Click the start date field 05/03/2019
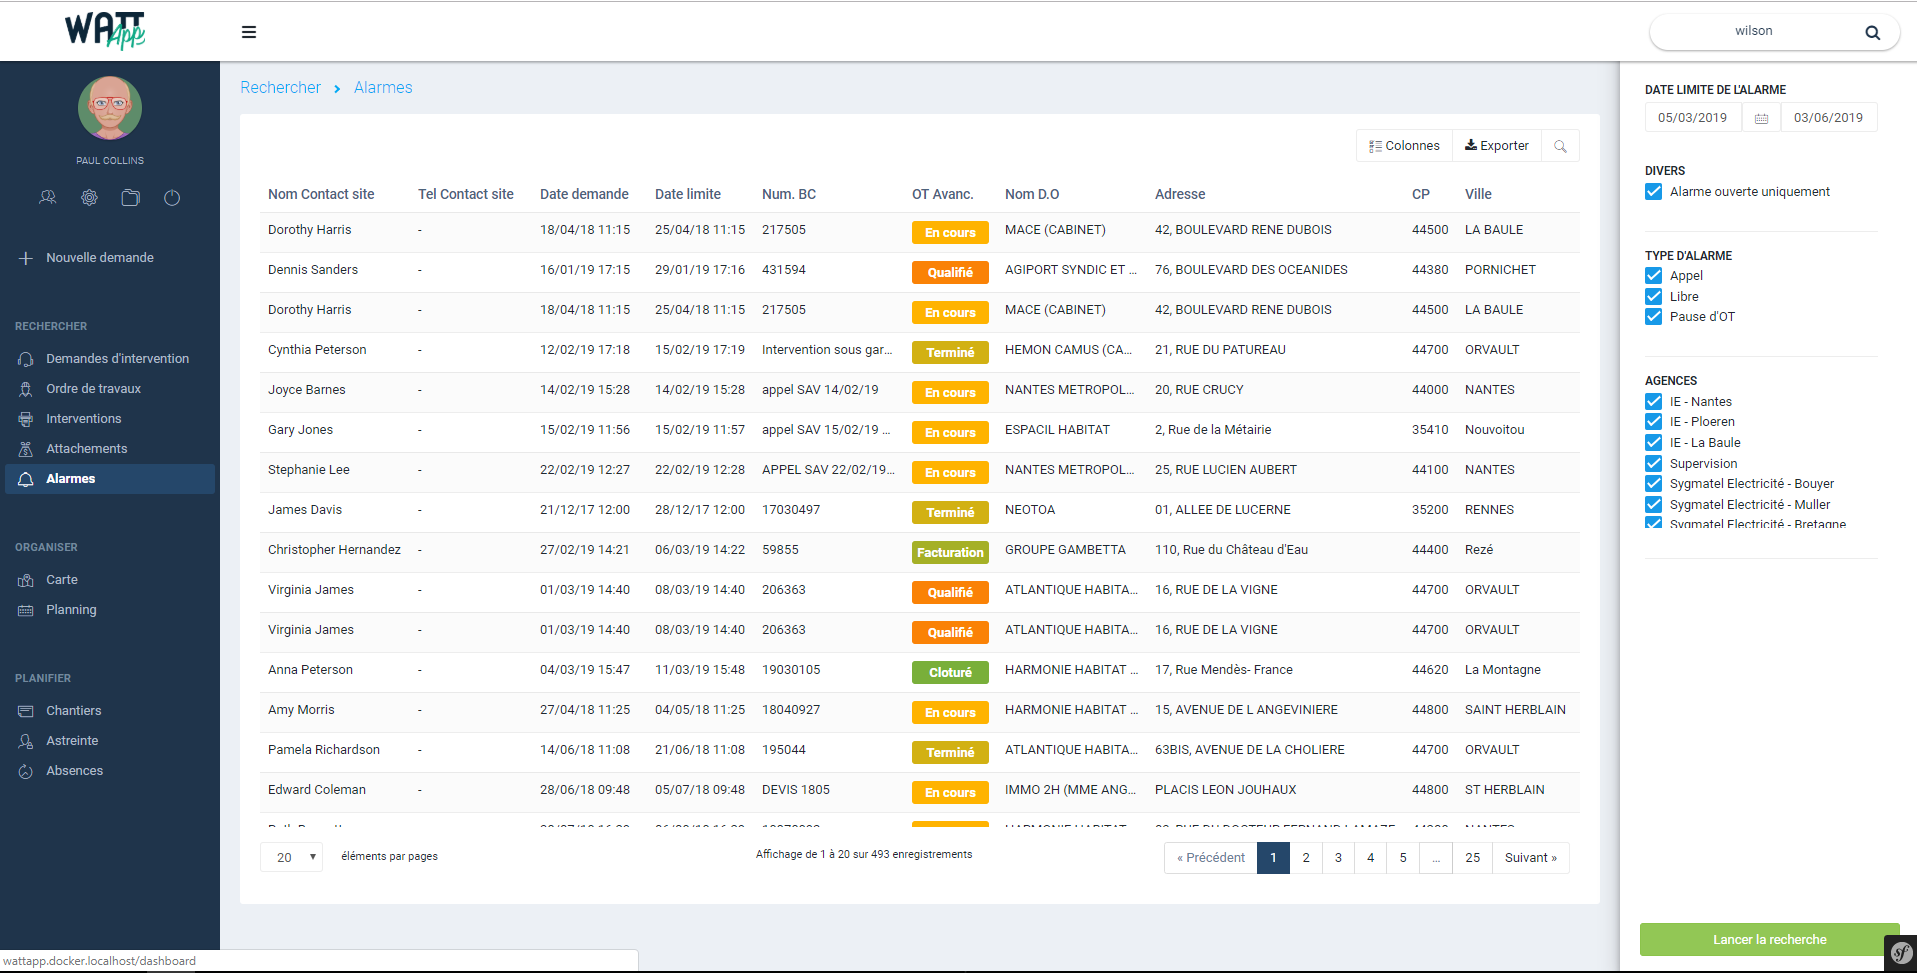The image size is (1917, 973). (1692, 118)
